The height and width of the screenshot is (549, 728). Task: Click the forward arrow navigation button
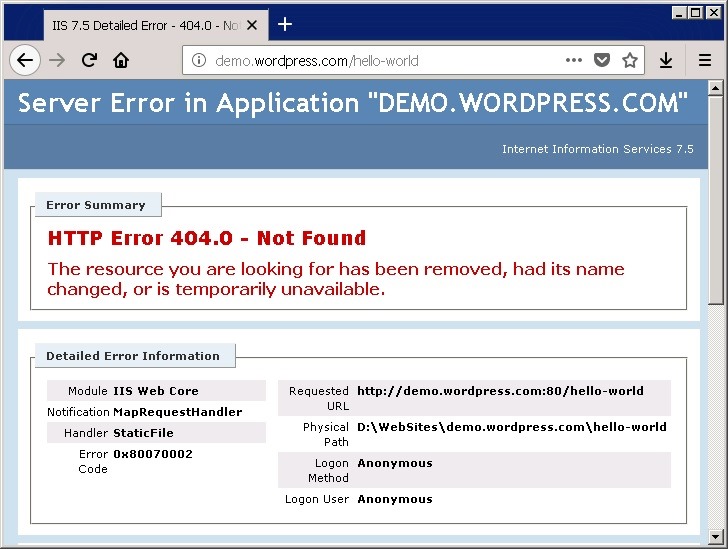(57, 60)
